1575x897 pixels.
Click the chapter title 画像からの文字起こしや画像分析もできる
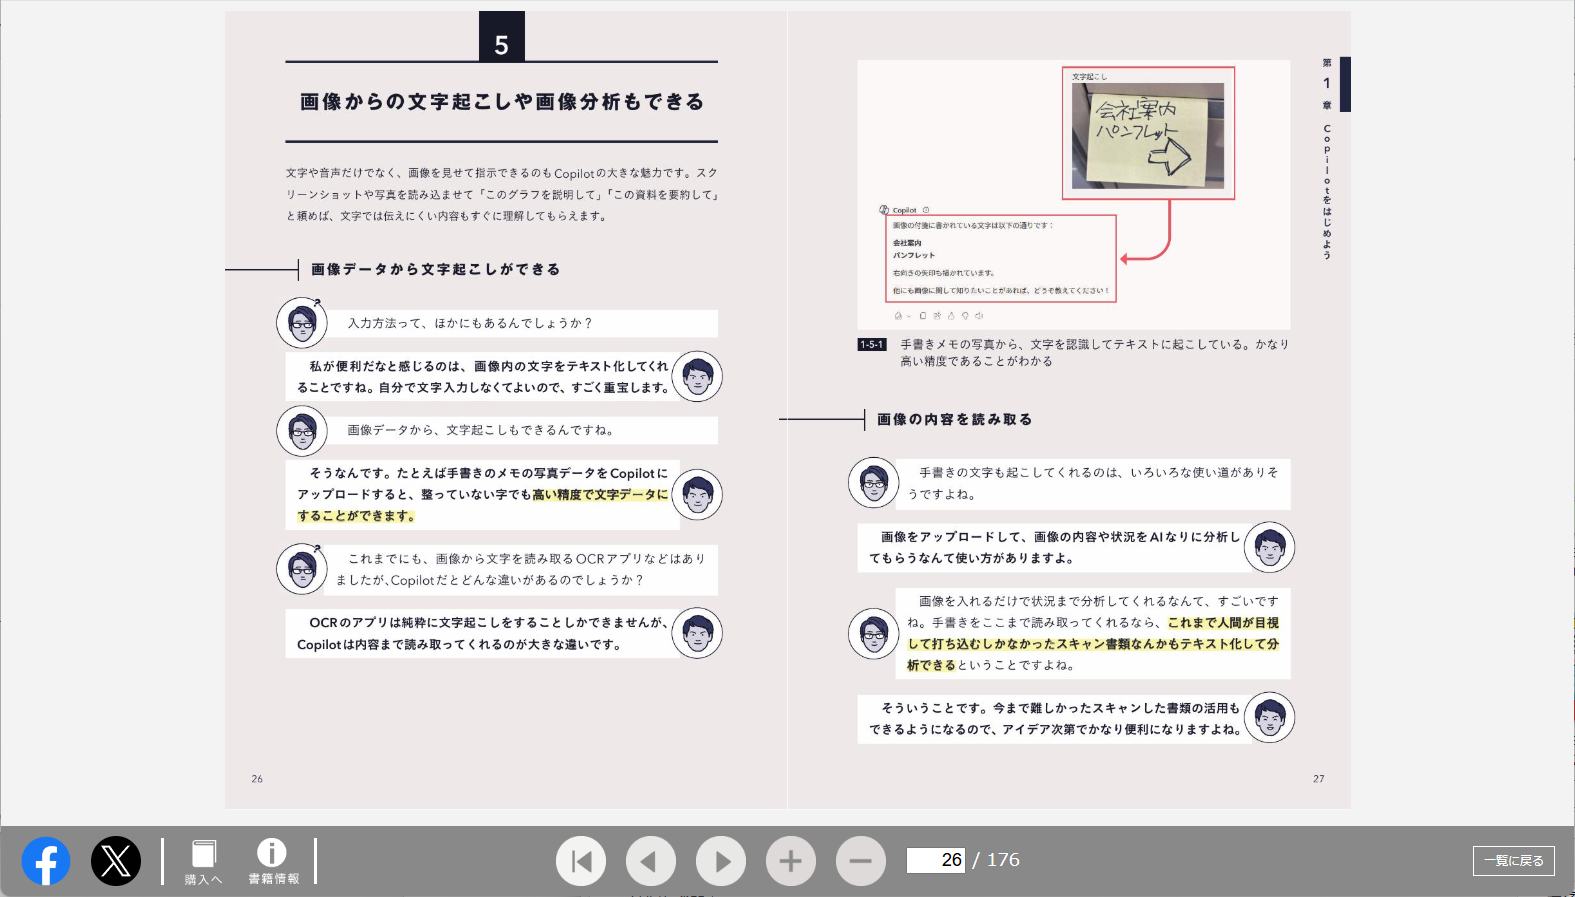pos(502,102)
